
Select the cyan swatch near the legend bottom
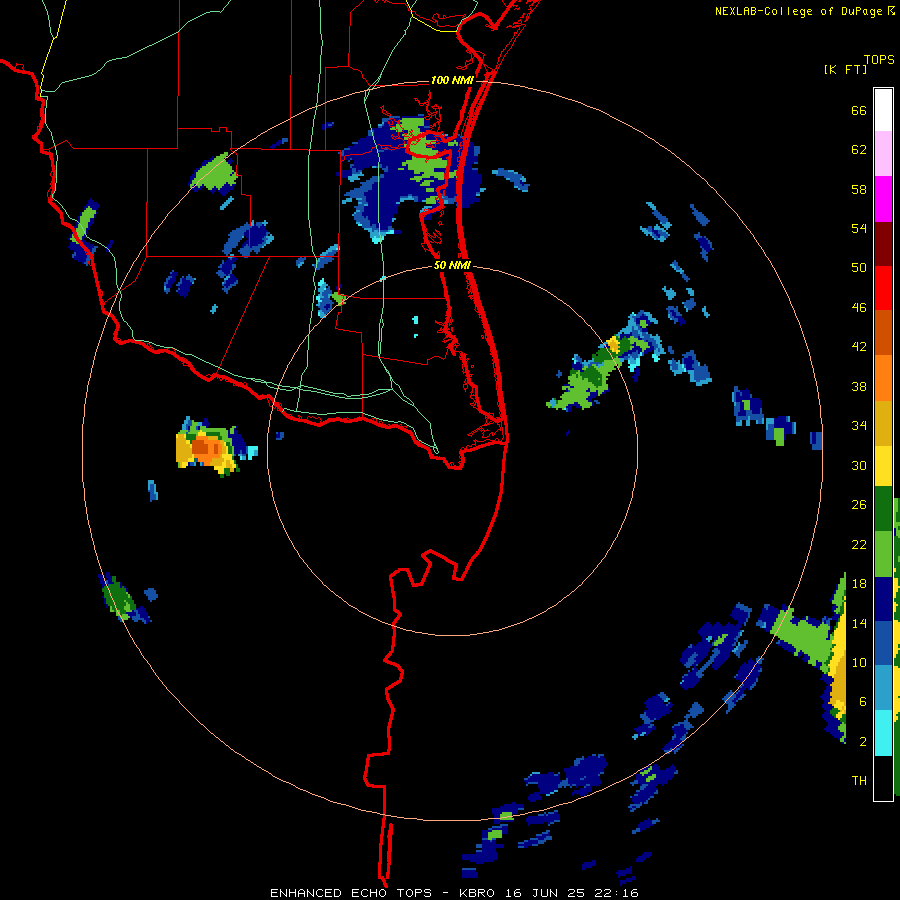click(883, 733)
